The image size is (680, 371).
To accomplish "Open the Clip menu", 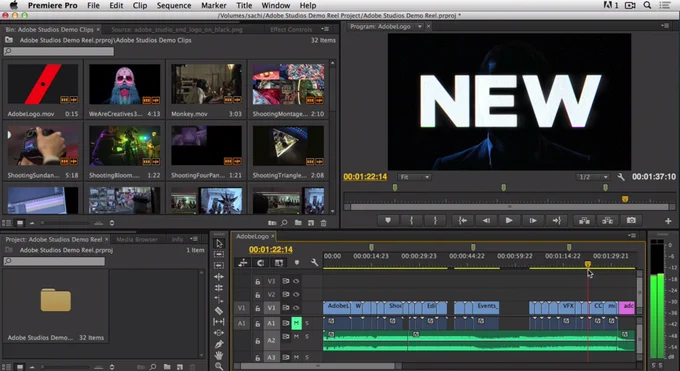I will 140,5.
